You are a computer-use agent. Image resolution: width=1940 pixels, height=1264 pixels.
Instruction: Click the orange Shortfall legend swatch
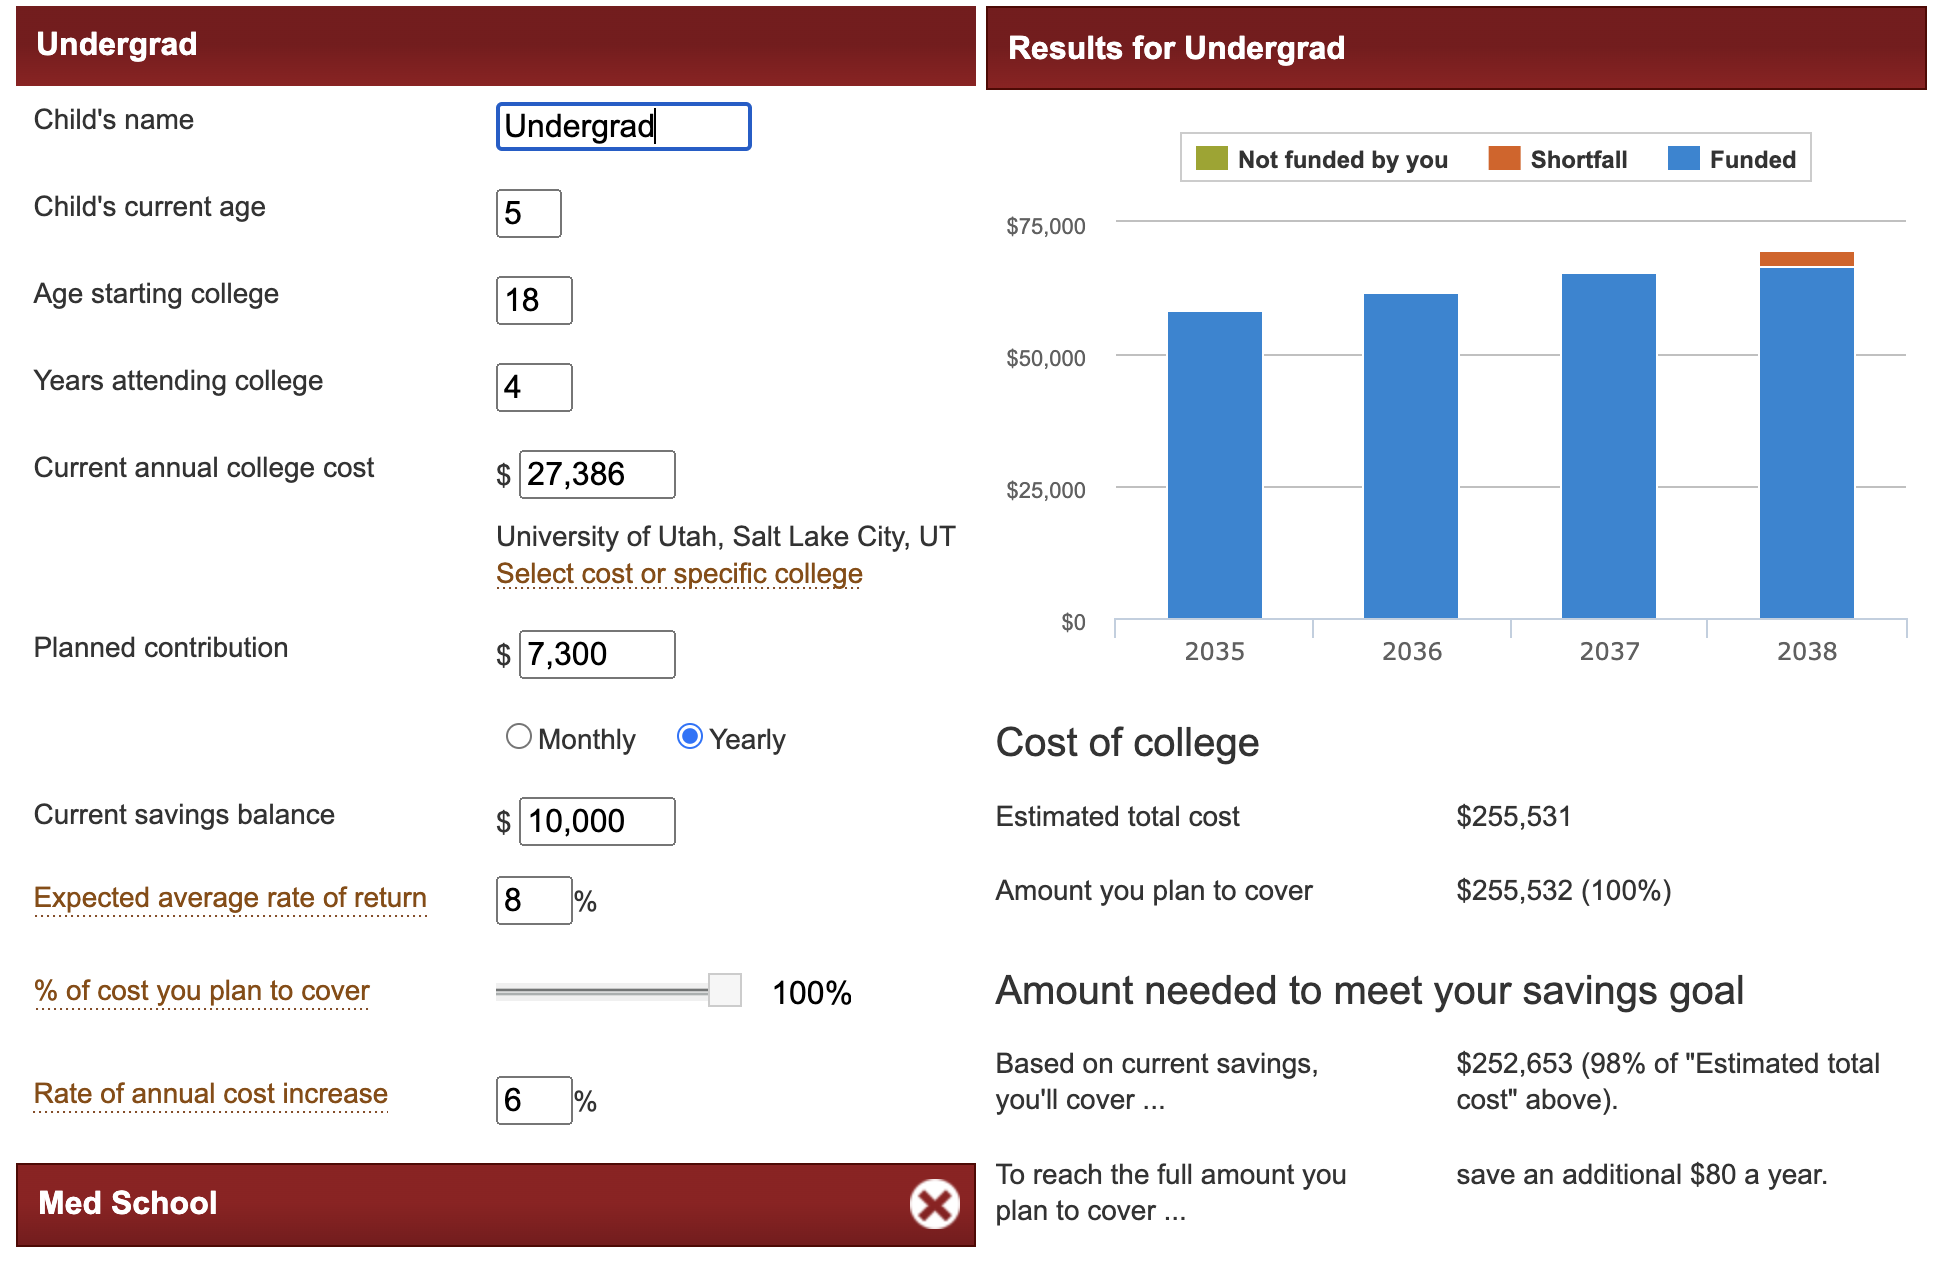[1504, 159]
